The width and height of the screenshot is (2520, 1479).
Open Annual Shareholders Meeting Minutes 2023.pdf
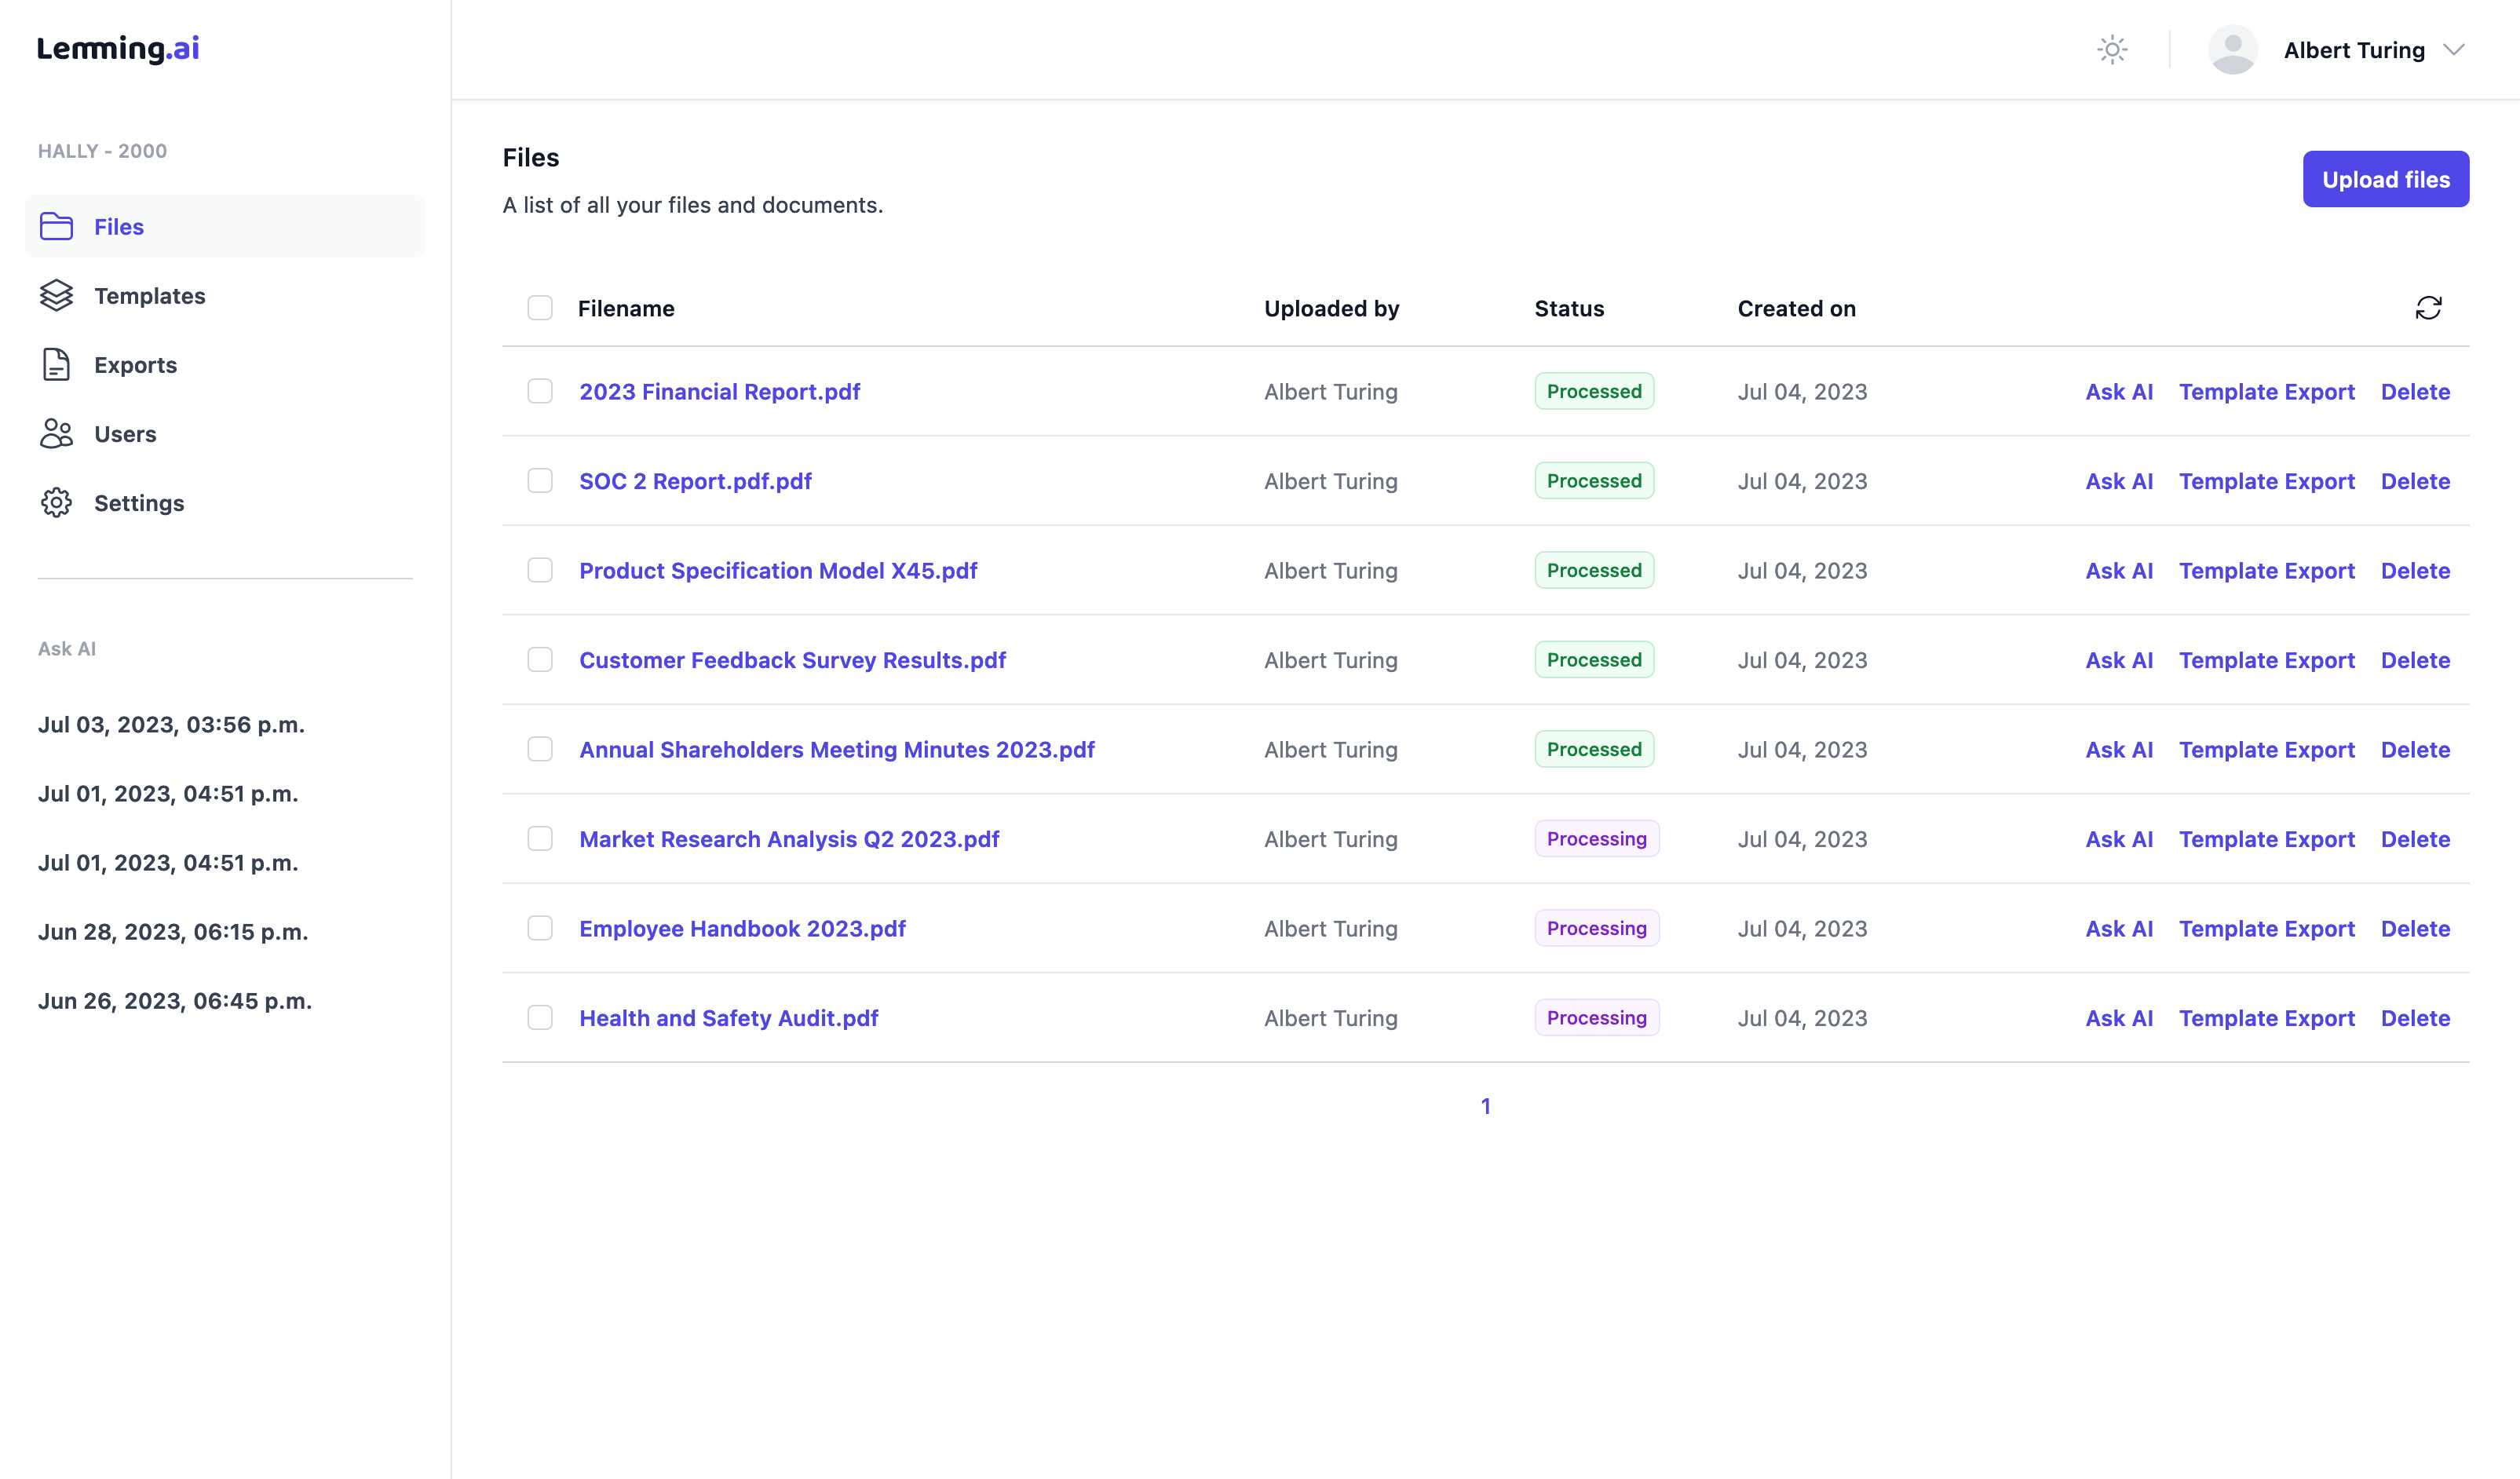coord(837,750)
